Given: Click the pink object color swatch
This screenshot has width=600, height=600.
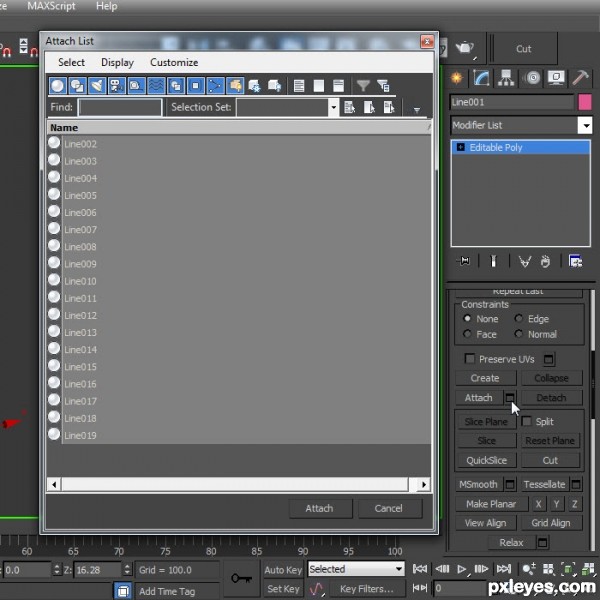Looking at the screenshot, I should click(x=585, y=102).
